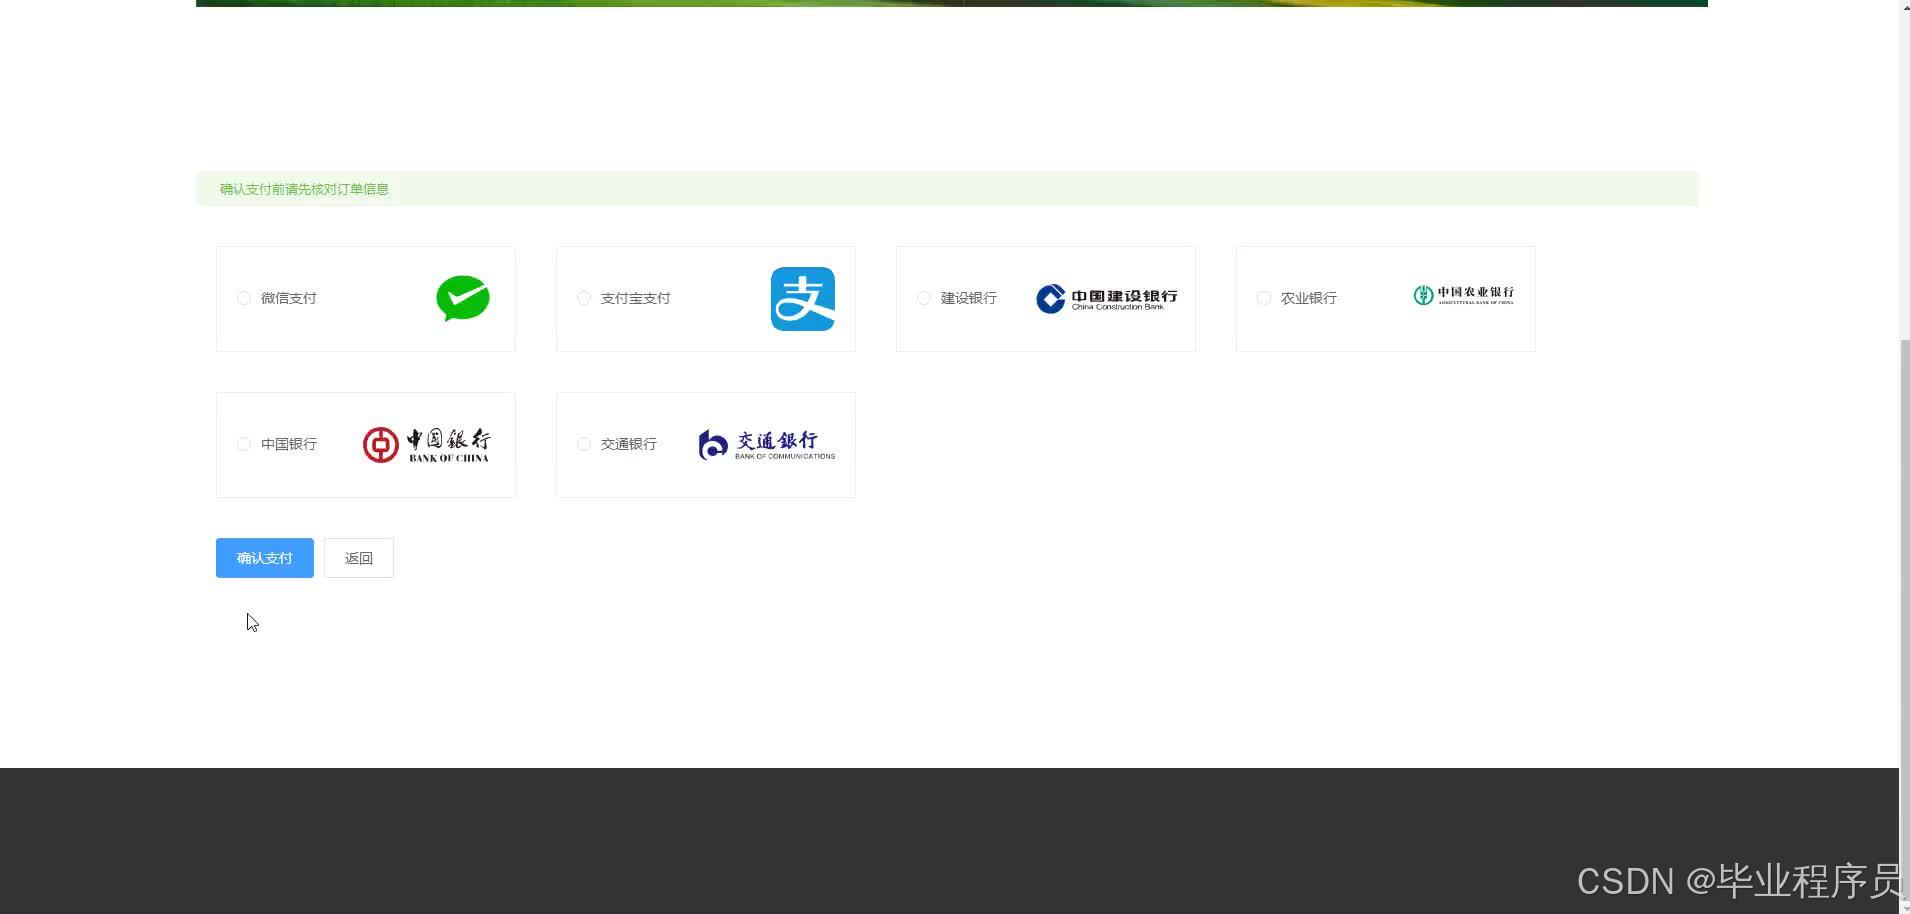Click the 微信支付 label text
The image size is (1910, 914).
(289, 298)
